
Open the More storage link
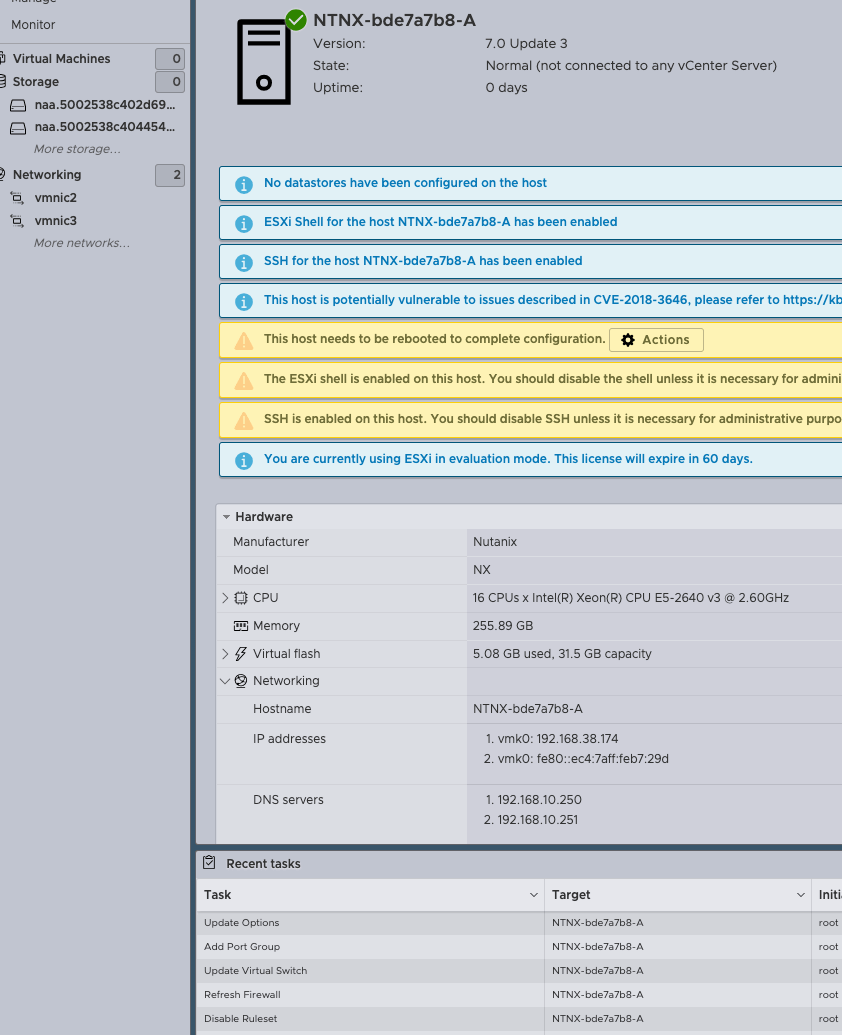pos(77,149)
